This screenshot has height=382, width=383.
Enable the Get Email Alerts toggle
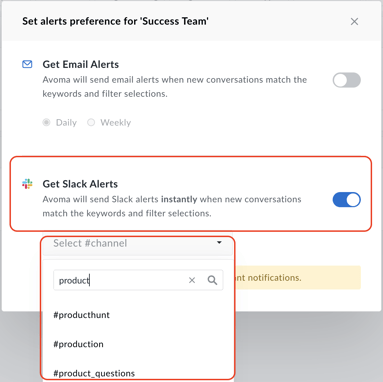click(347, 80)
